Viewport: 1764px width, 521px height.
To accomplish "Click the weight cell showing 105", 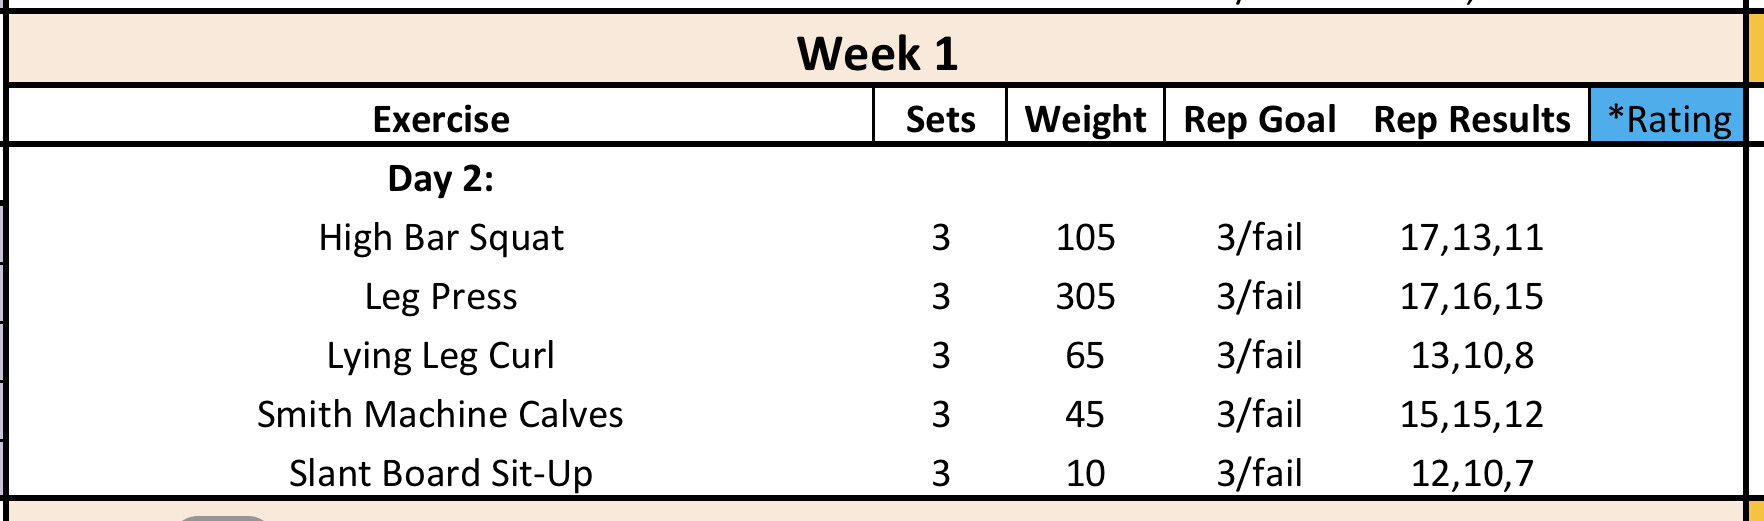I will pos(1085,237).
